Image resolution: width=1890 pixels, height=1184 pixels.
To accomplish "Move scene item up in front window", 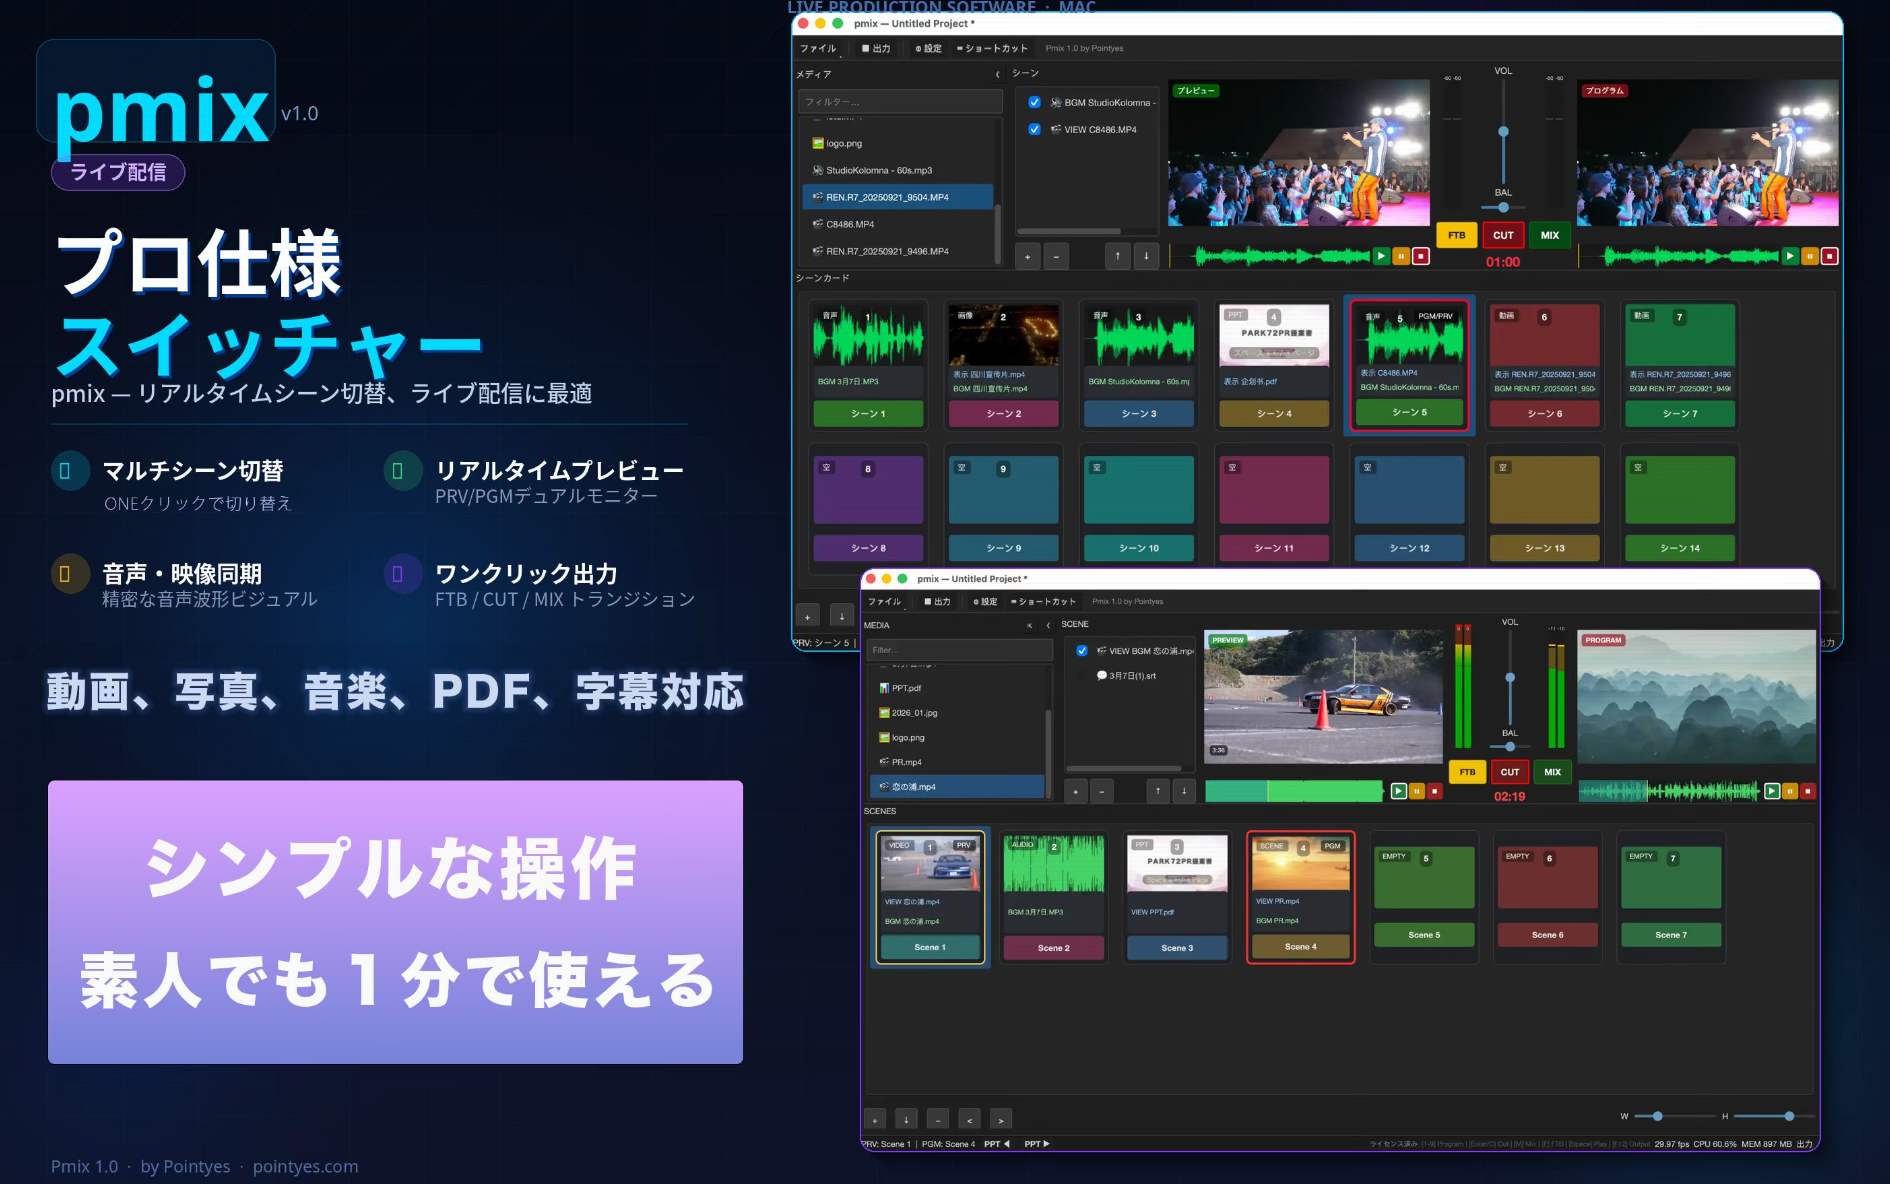I will (x=1157, y=791).
